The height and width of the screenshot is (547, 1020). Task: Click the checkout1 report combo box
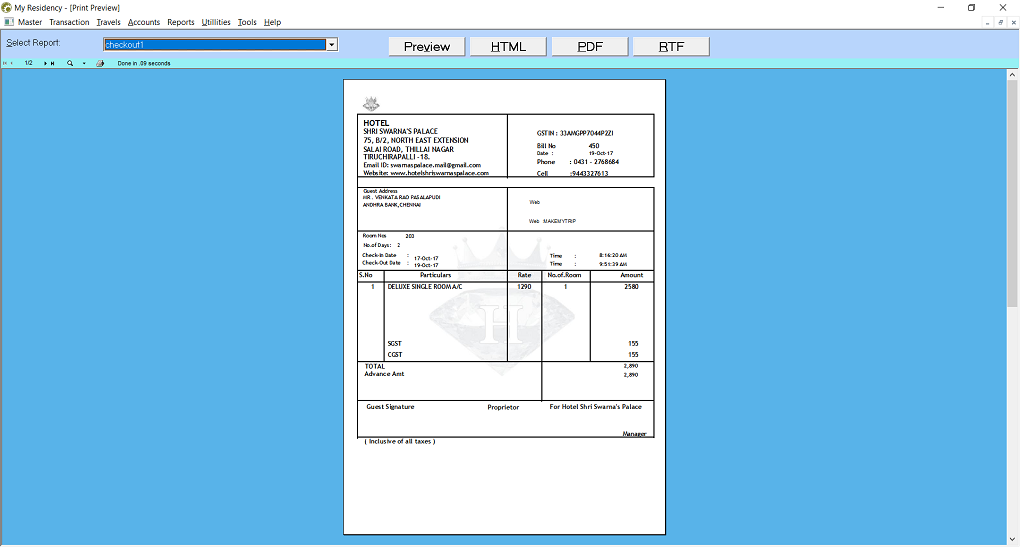pyautogui.click(x=214, y=44)
